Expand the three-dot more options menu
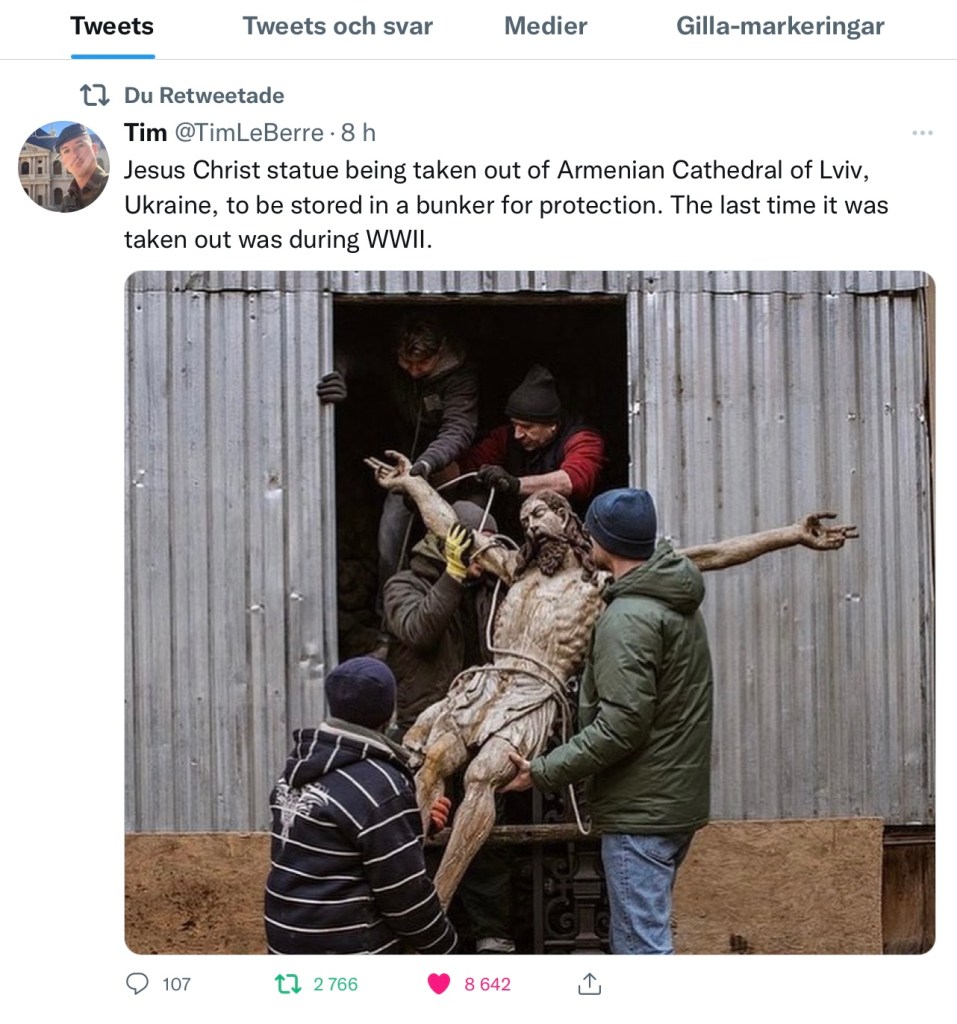The height and width of the screenshot is (1024, 957). [922, 133]
